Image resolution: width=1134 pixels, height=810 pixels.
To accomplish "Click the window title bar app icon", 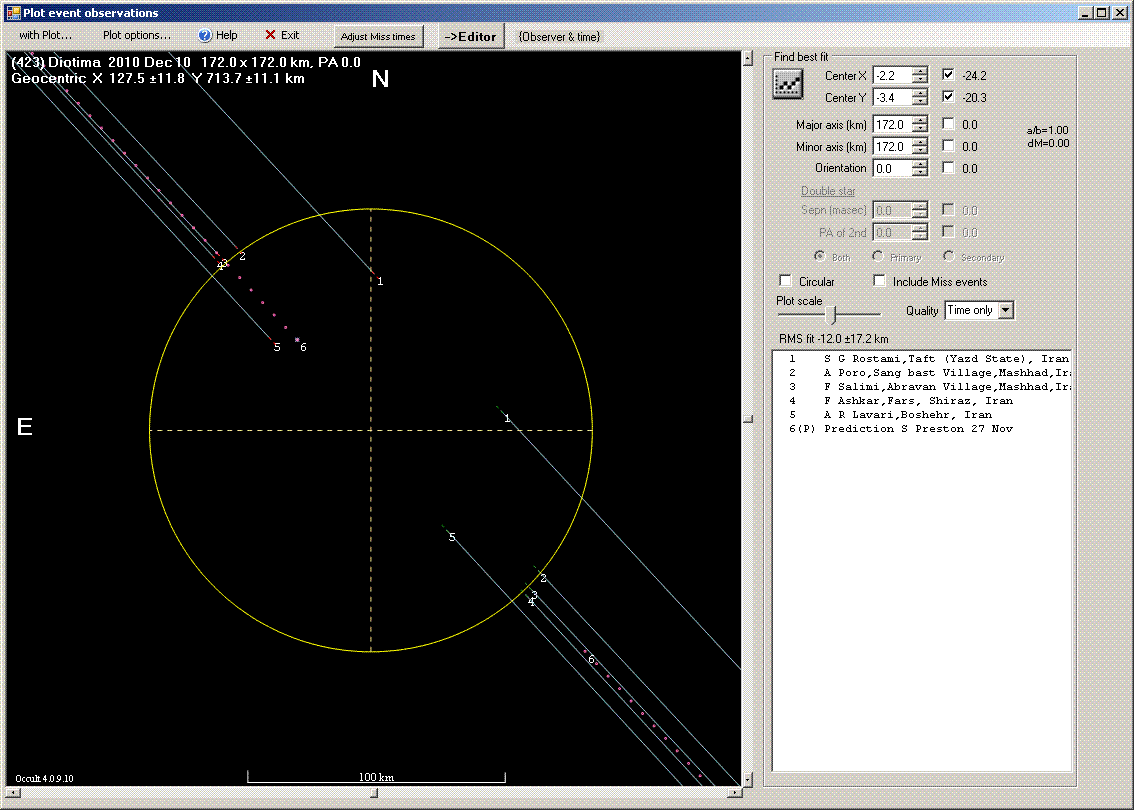I will (x=13, y=12).
